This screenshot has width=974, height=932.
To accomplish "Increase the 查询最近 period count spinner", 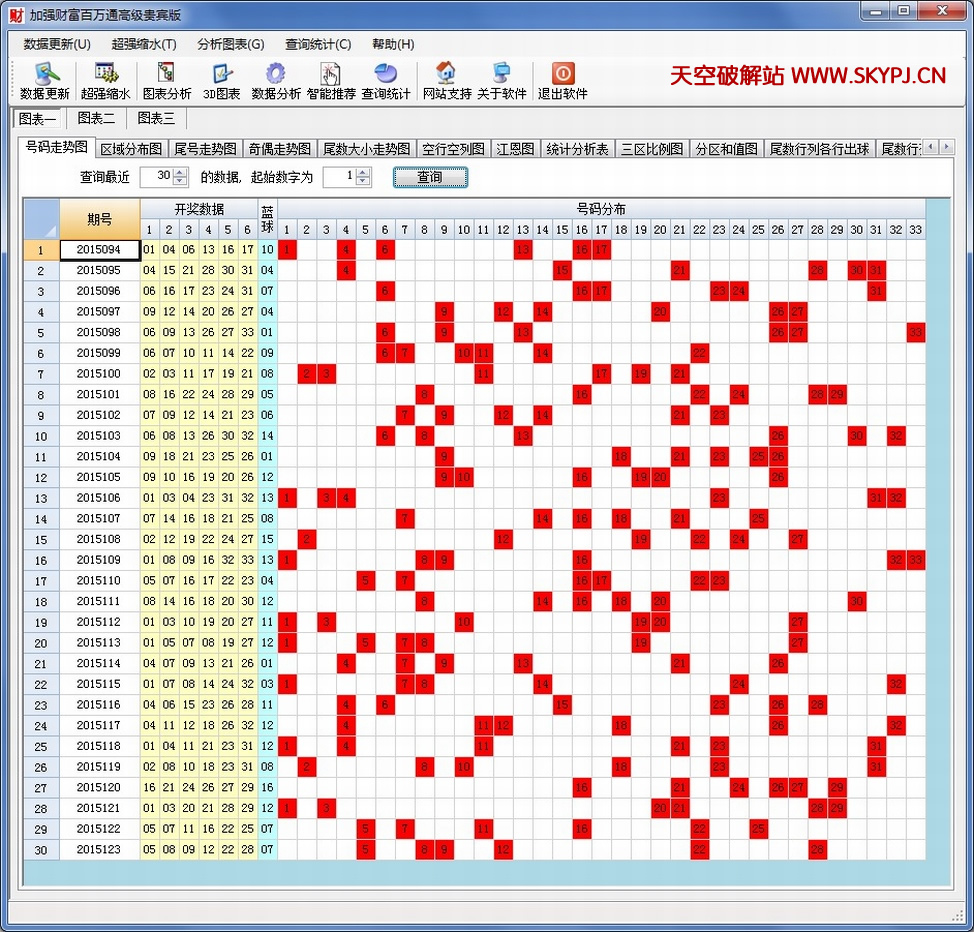I will tap(180, 172).
